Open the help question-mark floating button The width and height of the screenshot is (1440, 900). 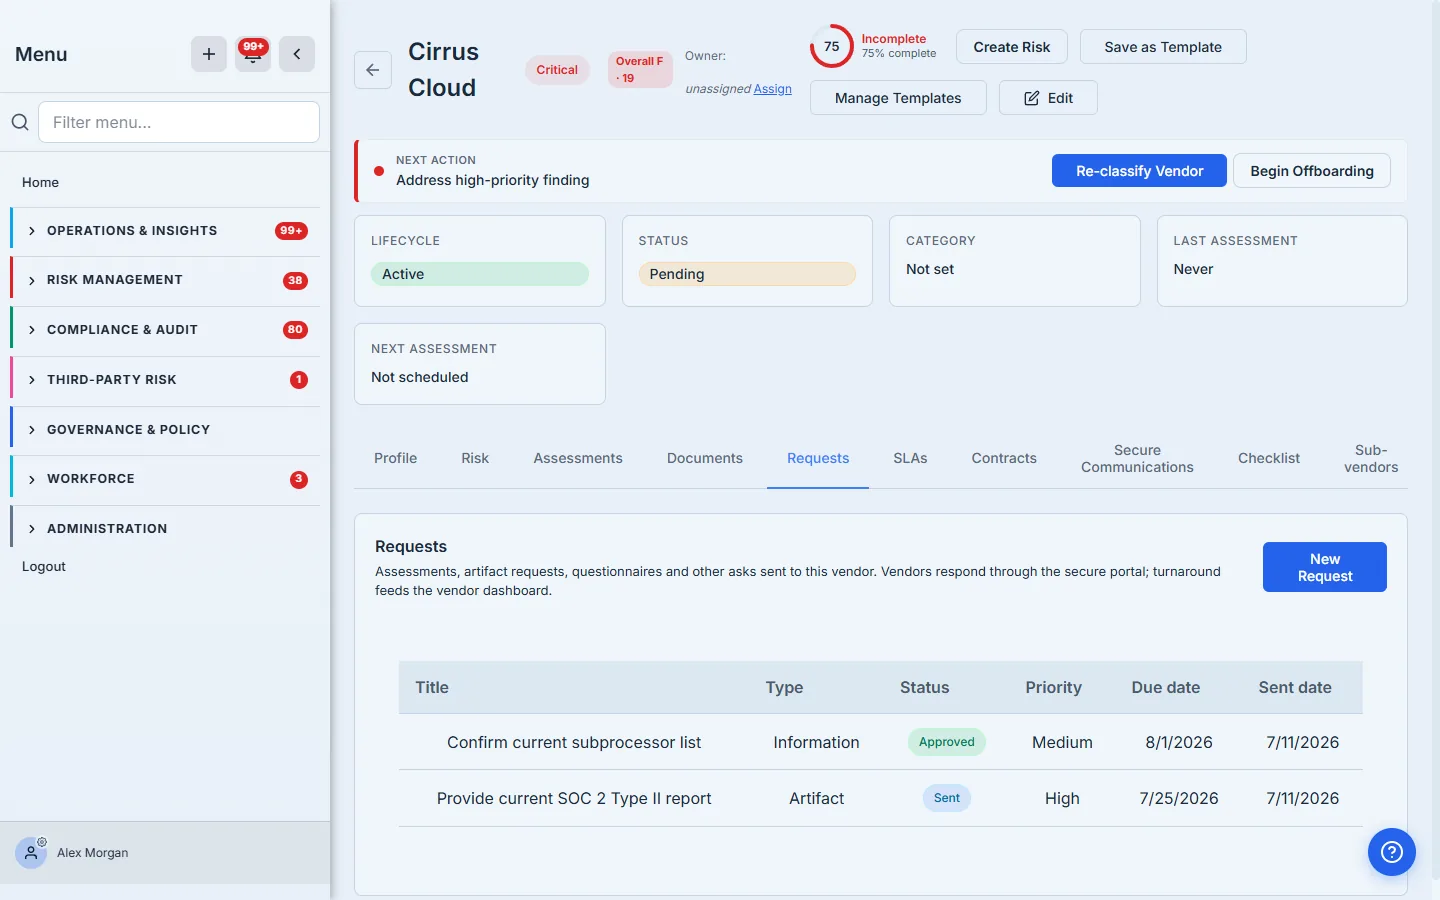click(x=1392, y=852)
